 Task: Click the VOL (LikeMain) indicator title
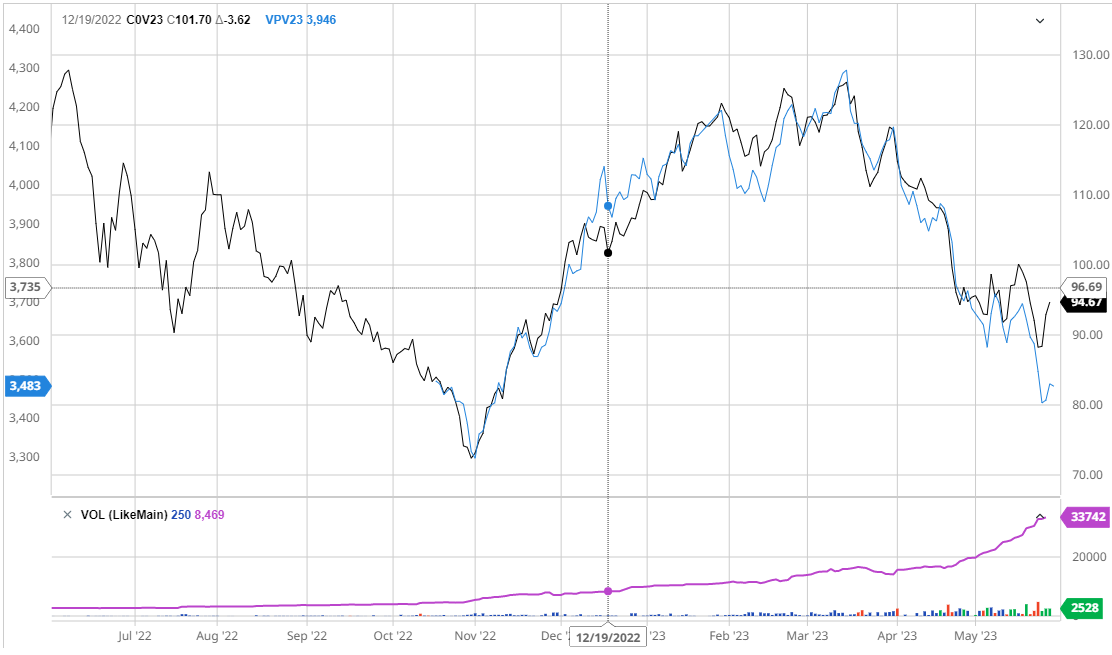136,515
